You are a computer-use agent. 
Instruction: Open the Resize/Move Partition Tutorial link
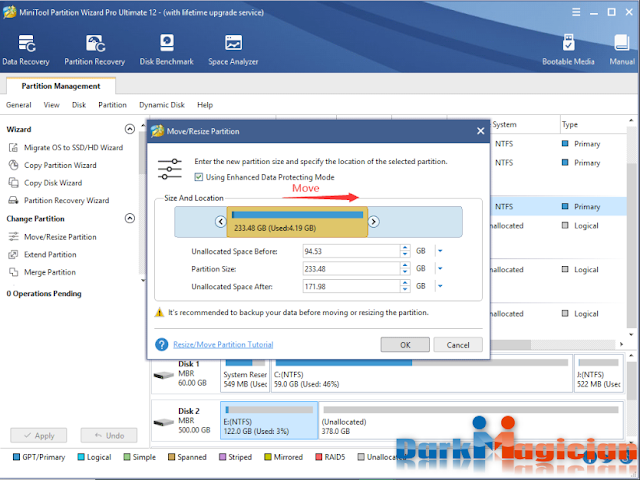[223, 344]
